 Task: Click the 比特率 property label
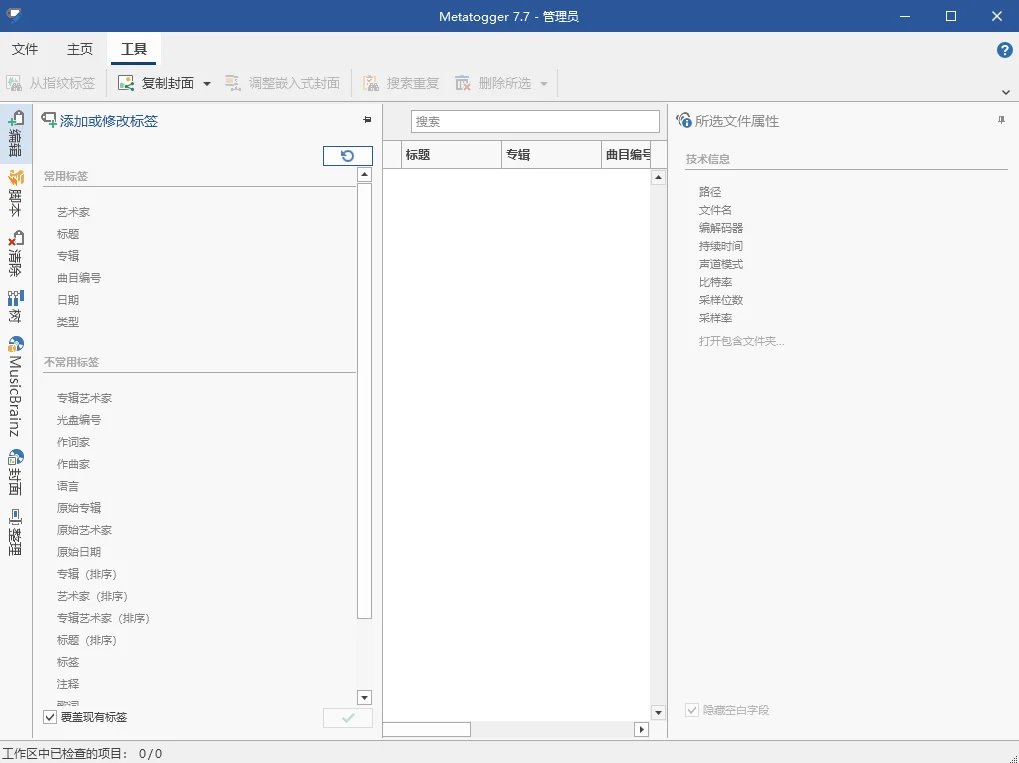coord(715,282)
